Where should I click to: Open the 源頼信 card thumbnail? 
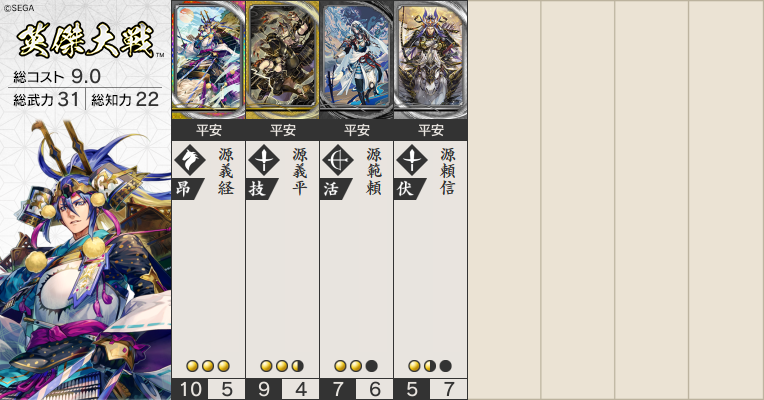click(431, 60)
